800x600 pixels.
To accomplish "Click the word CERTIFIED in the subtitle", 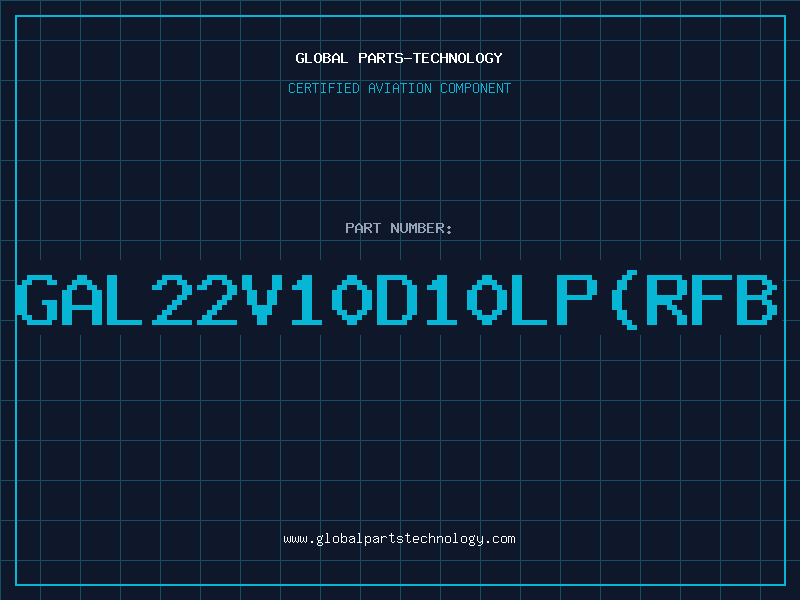I will tap(323, 88).
